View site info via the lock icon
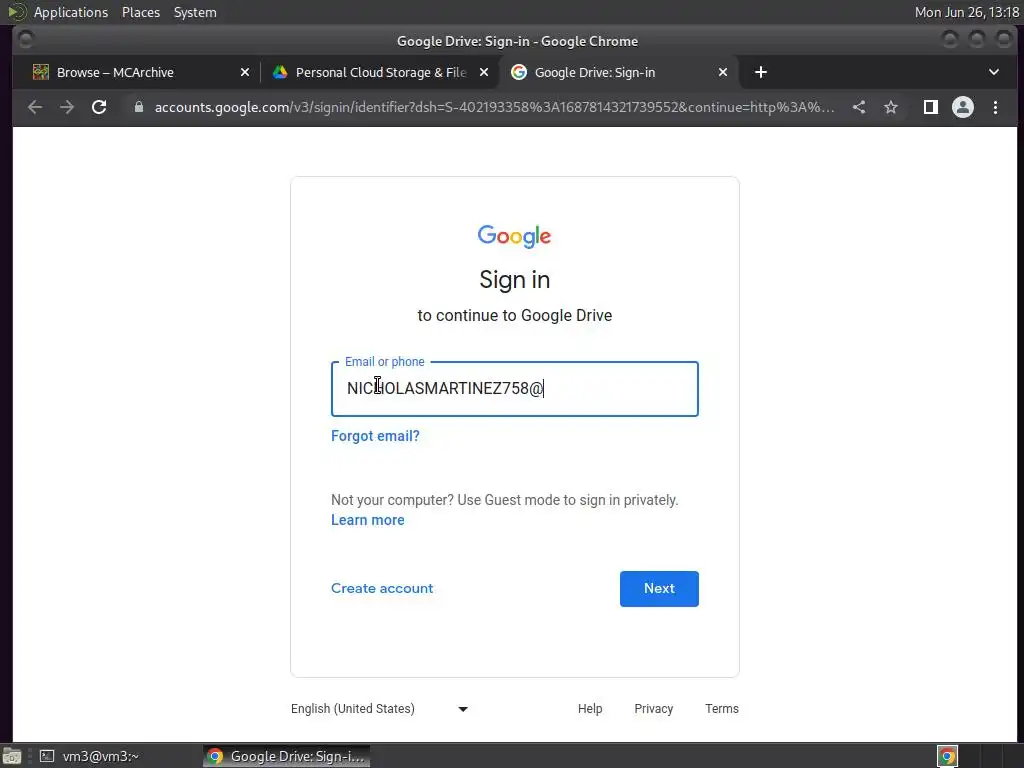This screenshot has height=768, width=1024. click(x=138, y=107)
